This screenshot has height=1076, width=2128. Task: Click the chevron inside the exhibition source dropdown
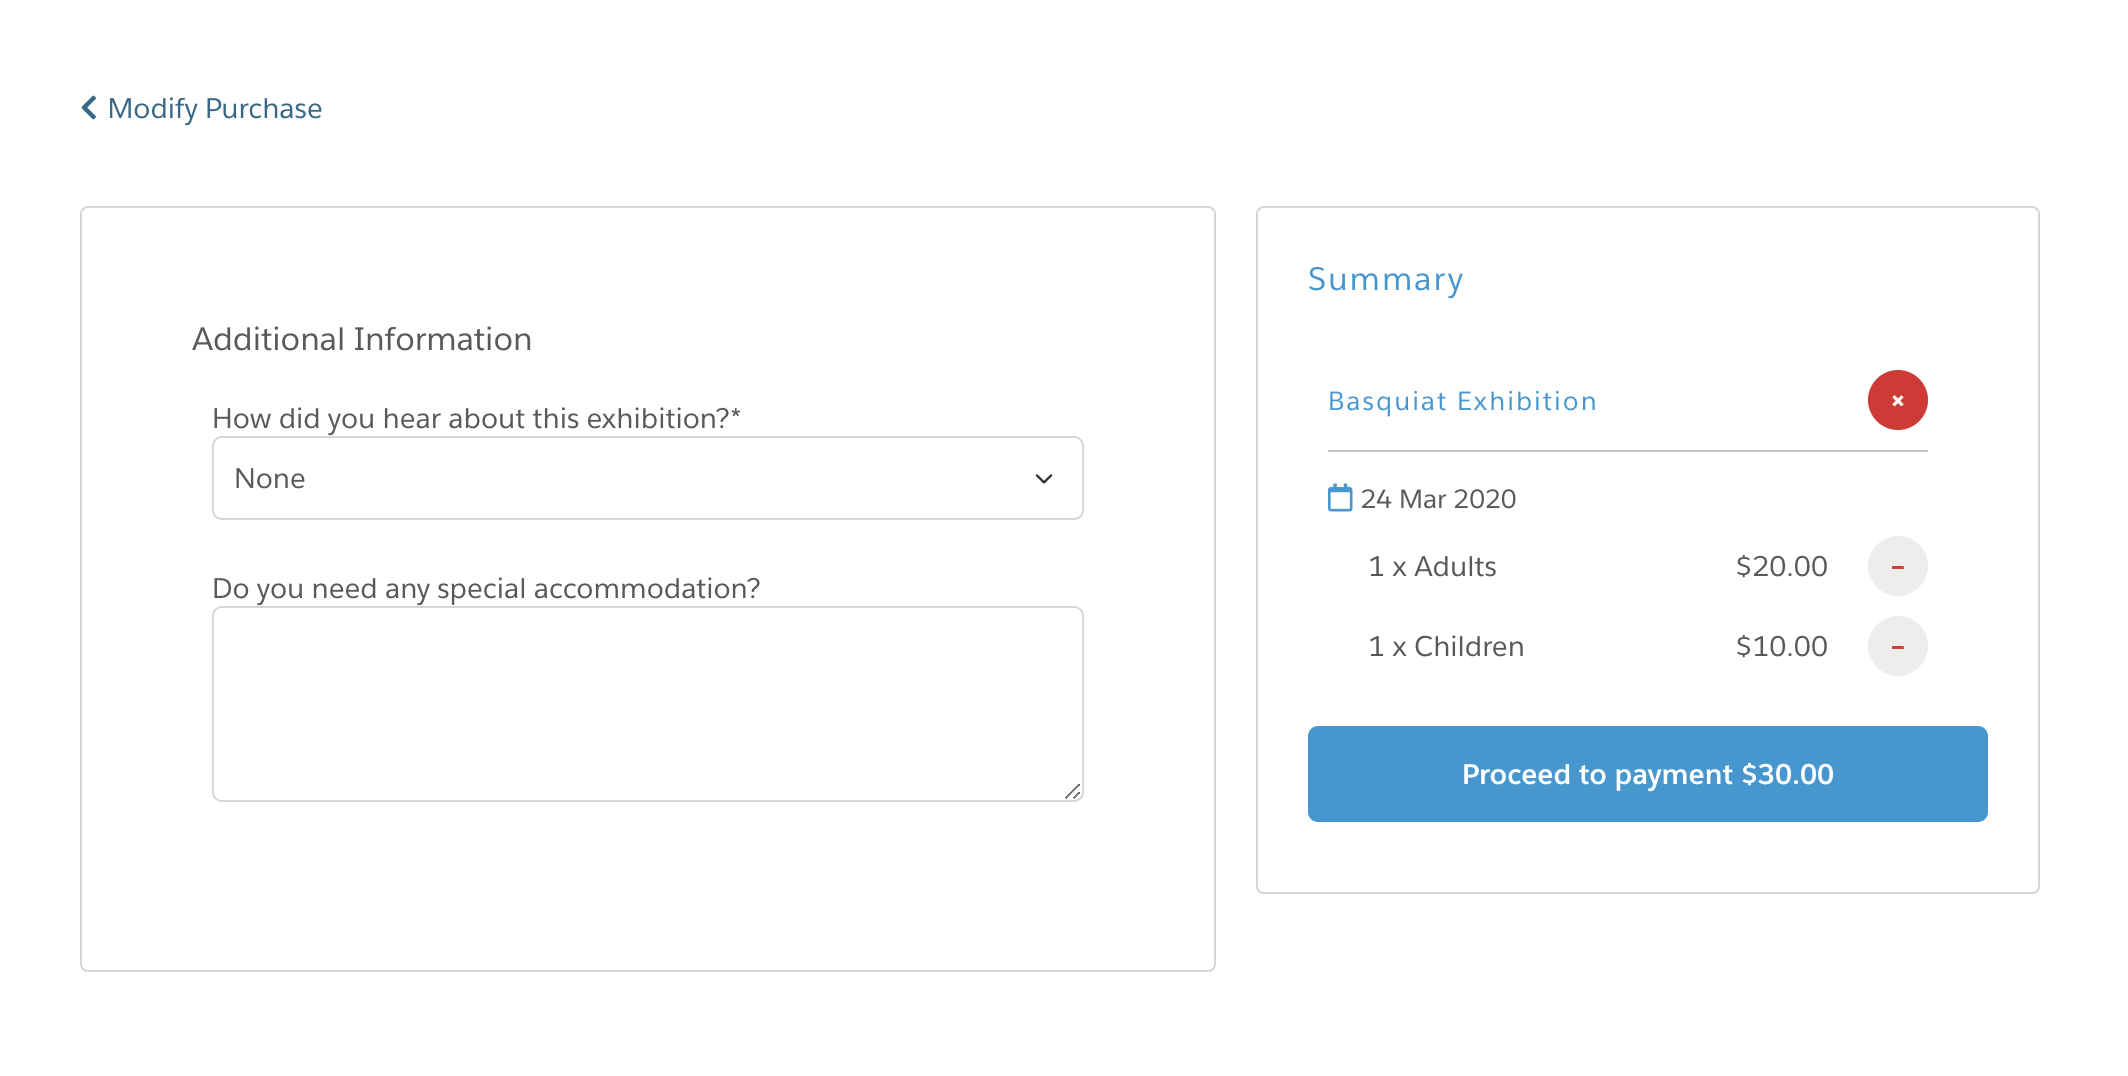[1043, 478]
